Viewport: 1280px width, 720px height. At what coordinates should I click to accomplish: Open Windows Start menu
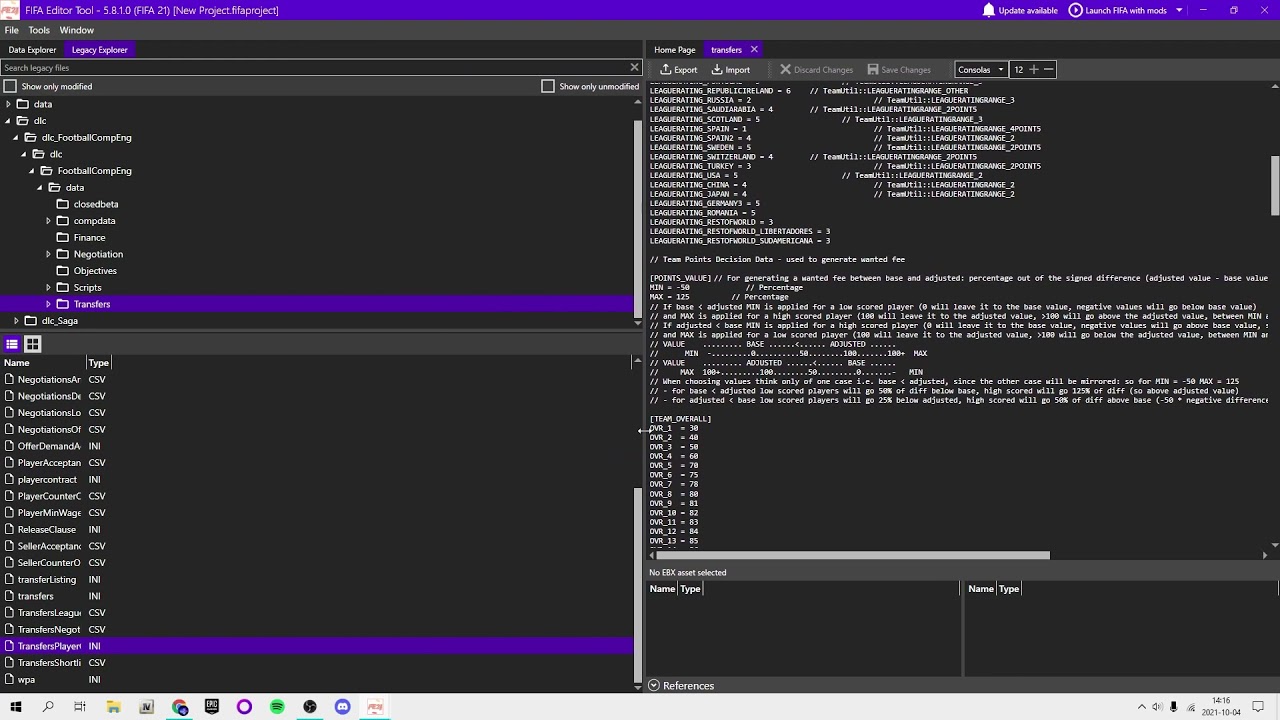coord(15,707)
